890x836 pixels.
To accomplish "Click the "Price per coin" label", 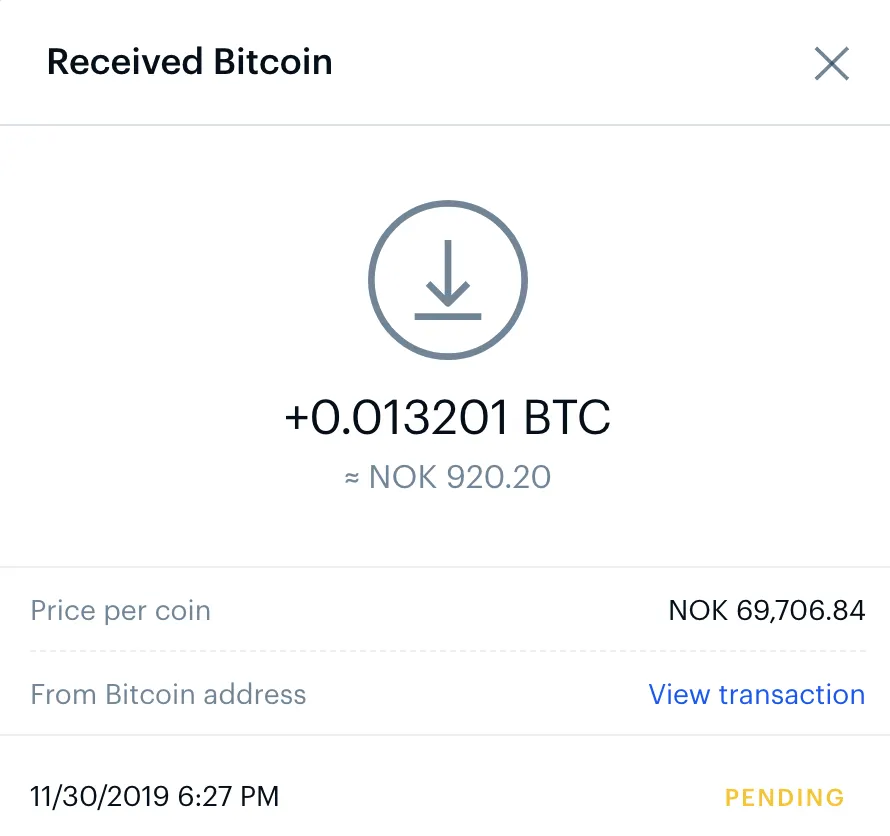I will pyautogui.click(x=121, y=610).
